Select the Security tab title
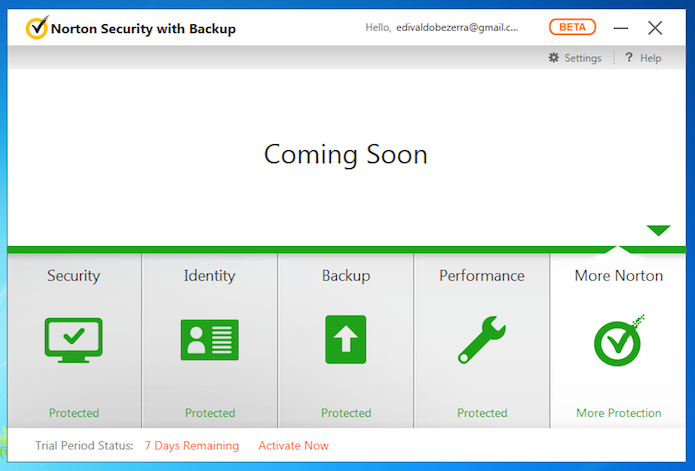The height and width of the screenshot is (471, 695). [x=74, y=276]
